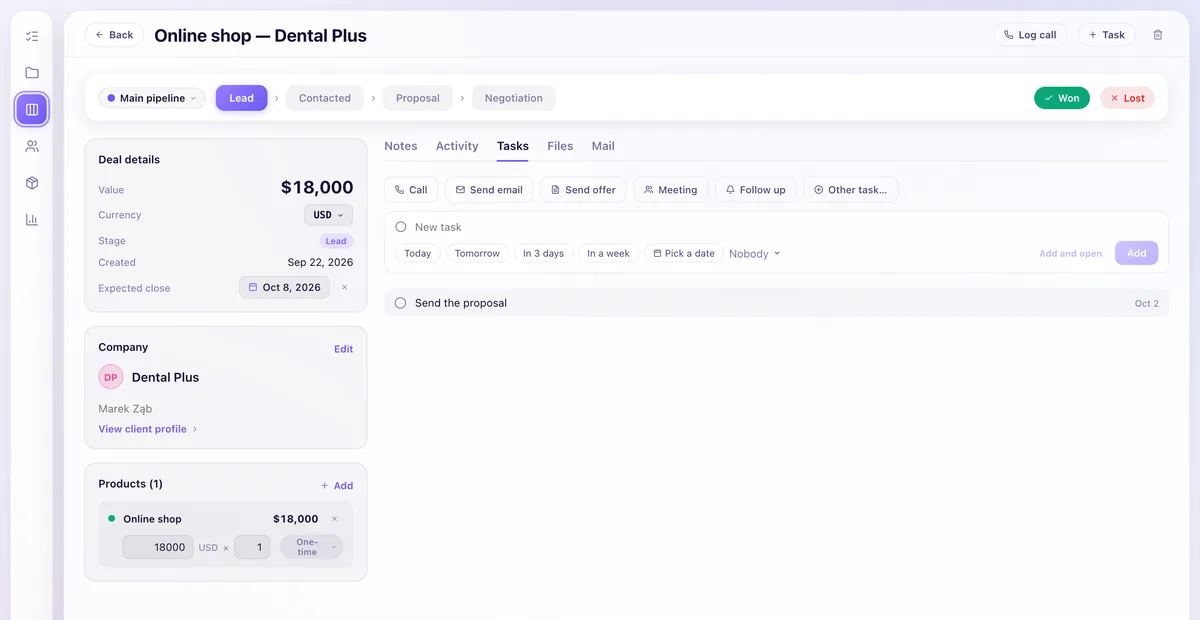Open Other task options
1200x620 pixels.
coord(850,190)
